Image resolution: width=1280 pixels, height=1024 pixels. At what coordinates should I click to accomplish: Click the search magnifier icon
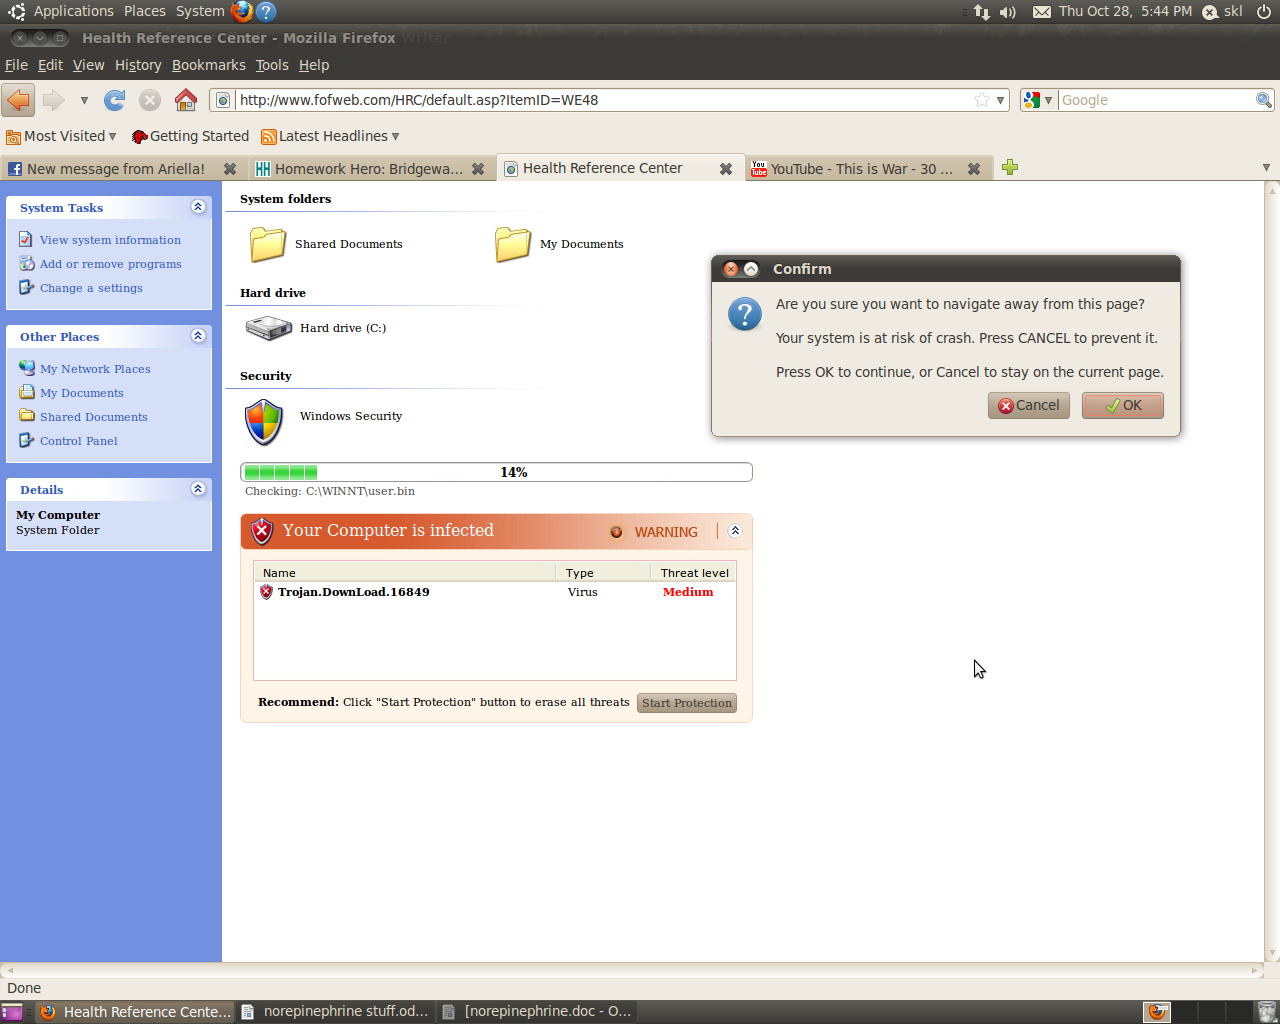[x=1264, y=100]
